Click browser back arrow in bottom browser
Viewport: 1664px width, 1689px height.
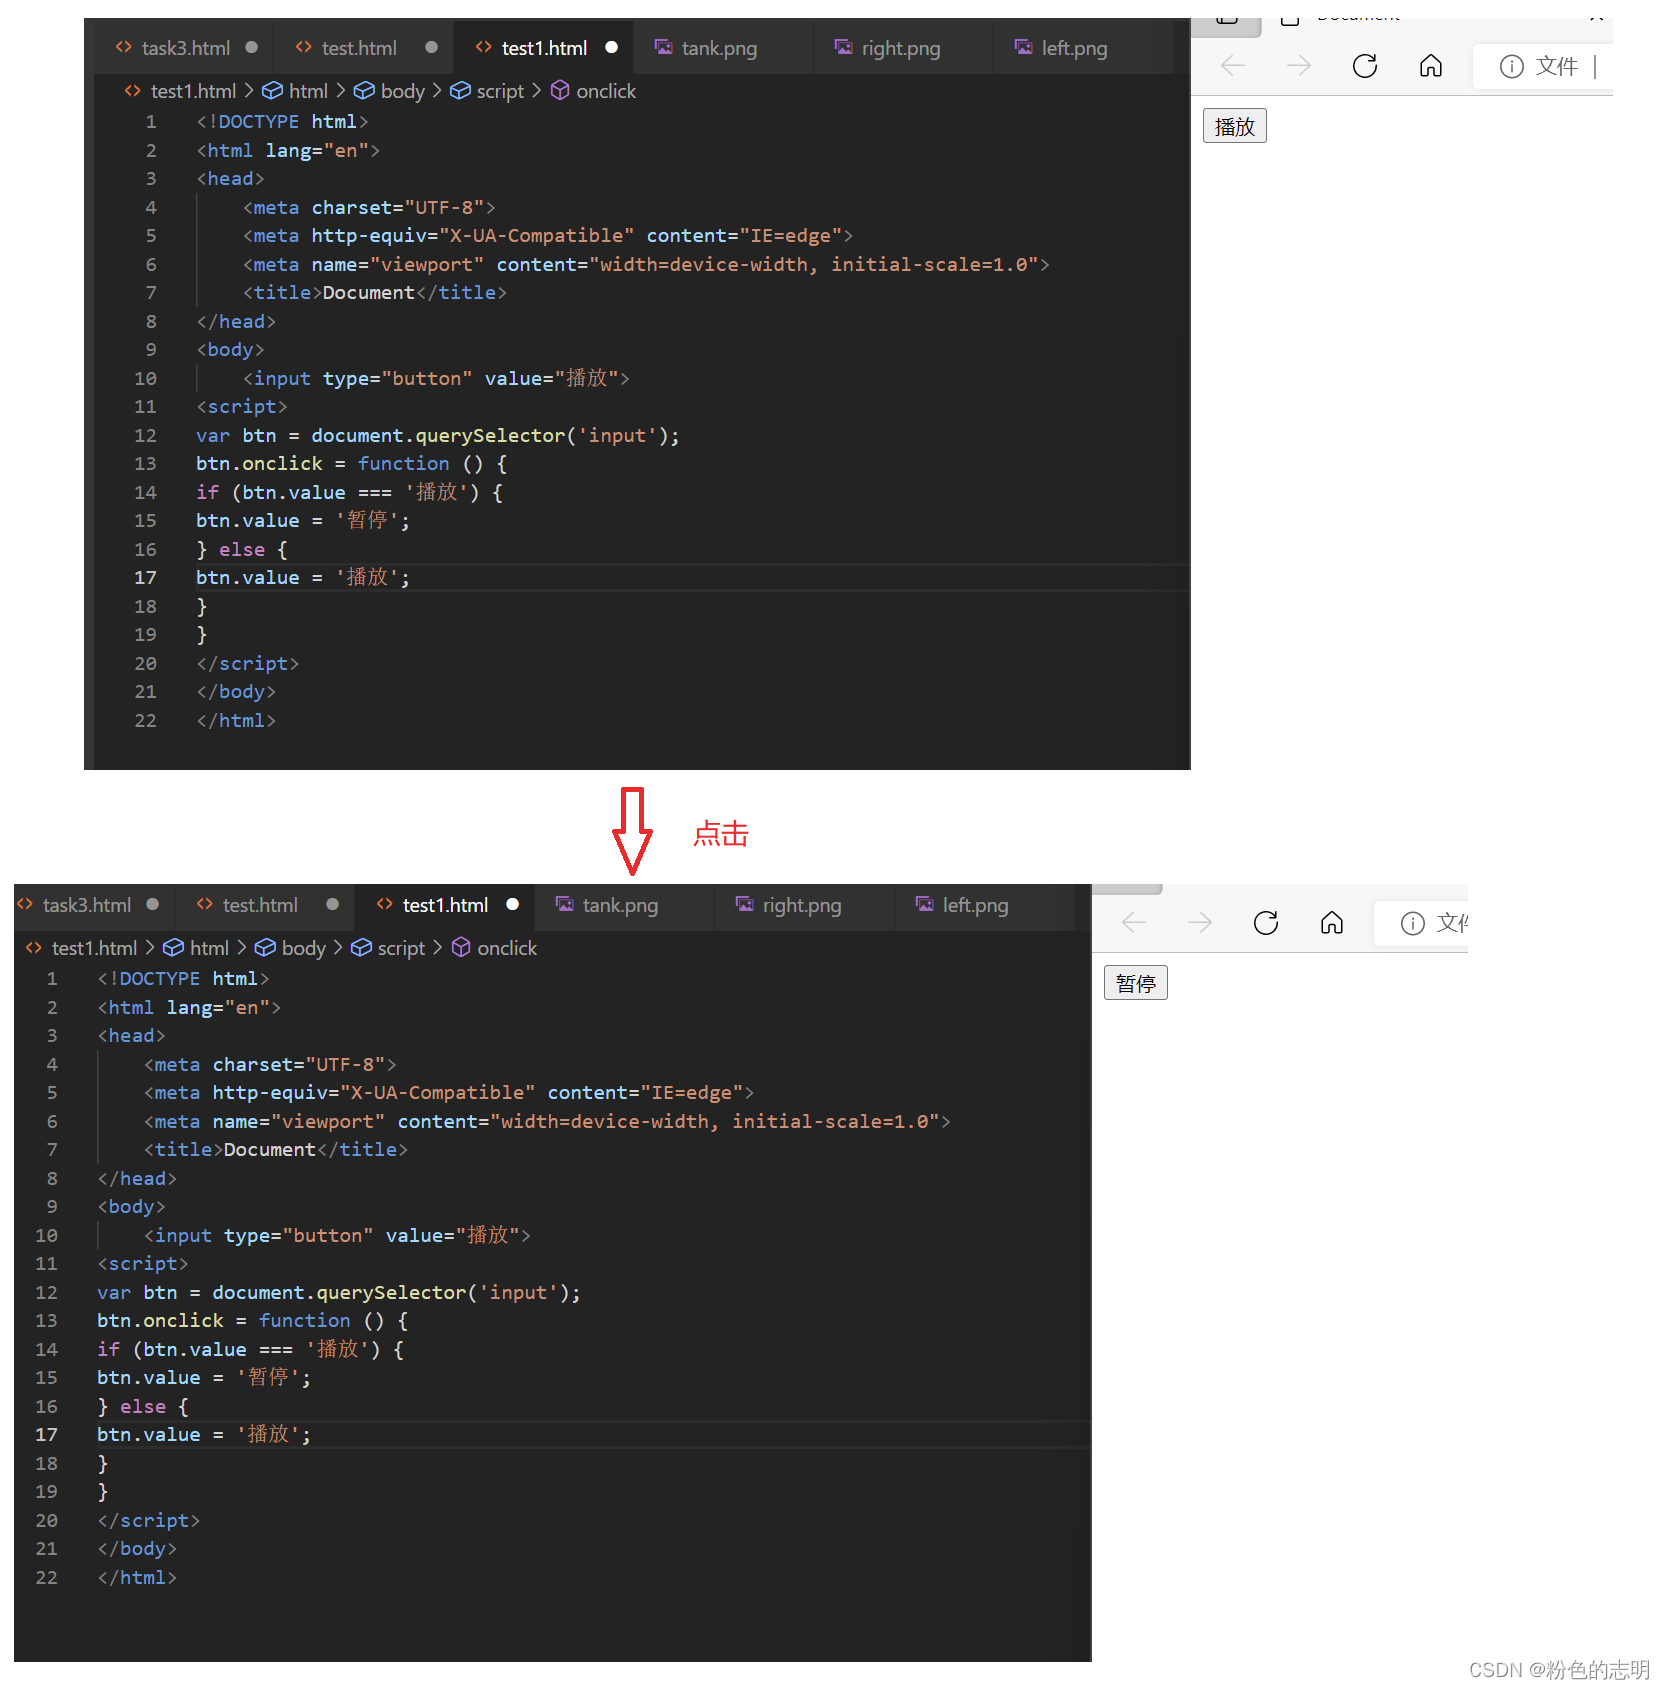coord(1134,923)
